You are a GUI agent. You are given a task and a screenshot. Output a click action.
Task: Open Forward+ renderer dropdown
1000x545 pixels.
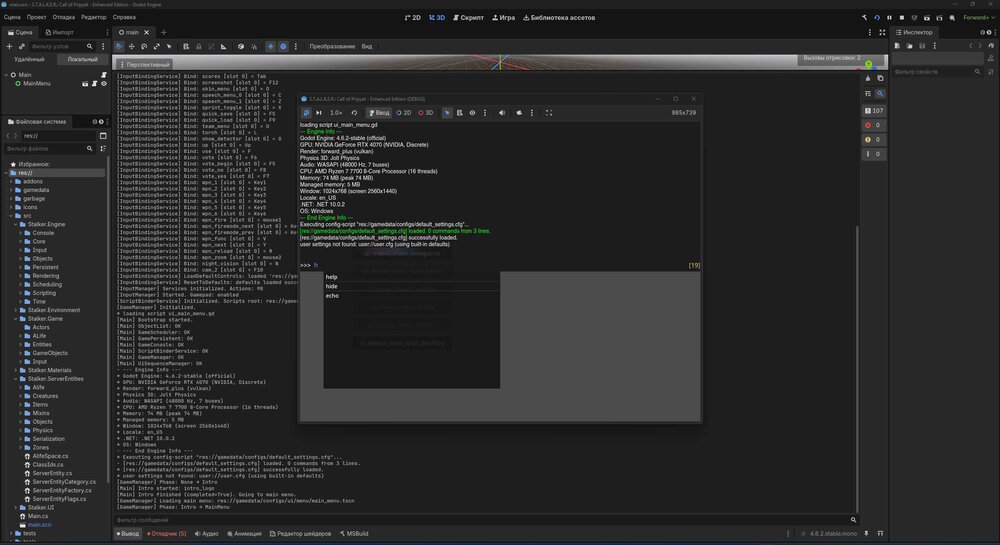[x=978, y=18]
